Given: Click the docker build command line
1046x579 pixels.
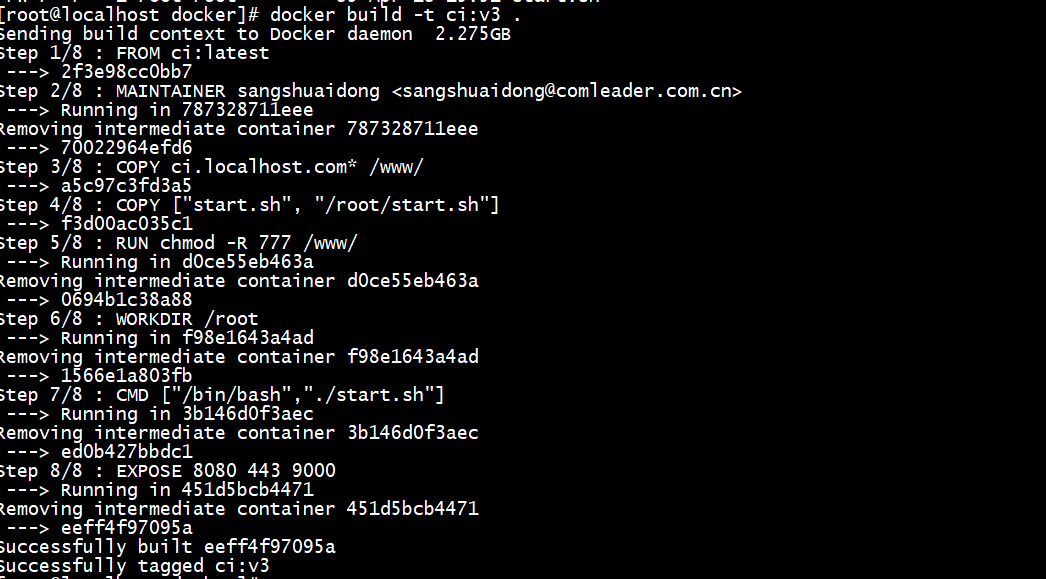Looking at the screenshot, I should (x=259, y=15).
